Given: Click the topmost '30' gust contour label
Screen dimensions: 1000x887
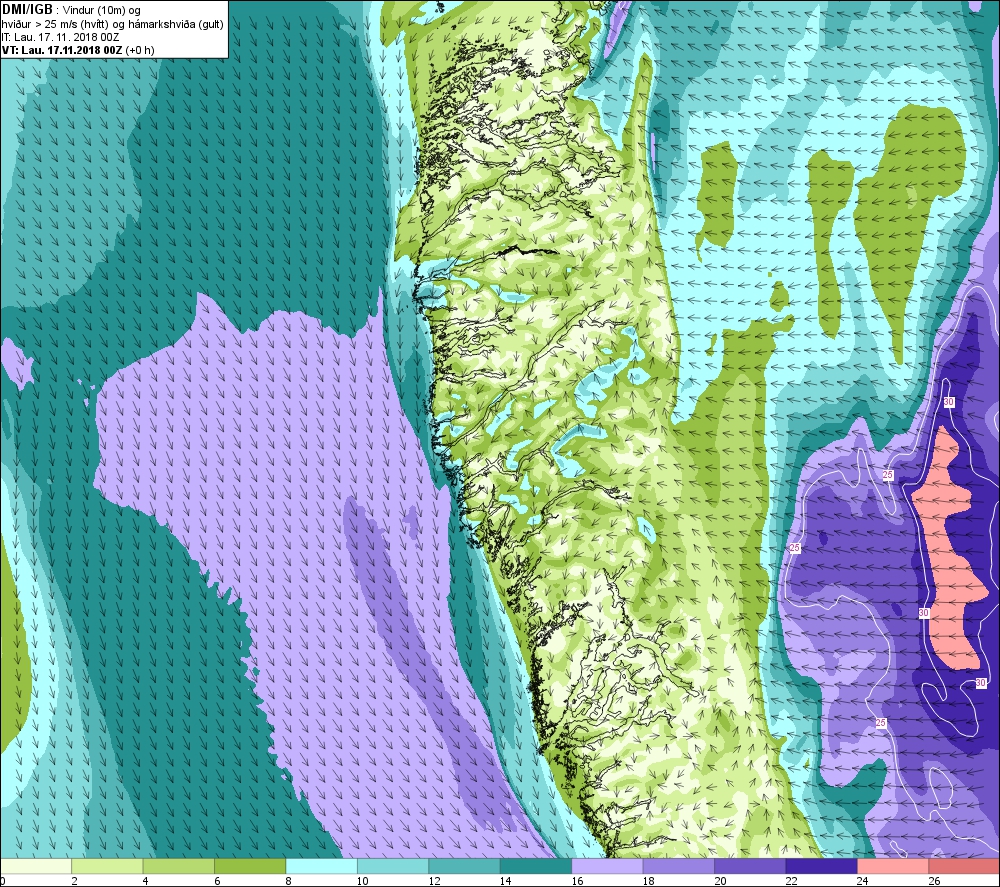Looking at the screenshot, I should click(x=949, y=402).
